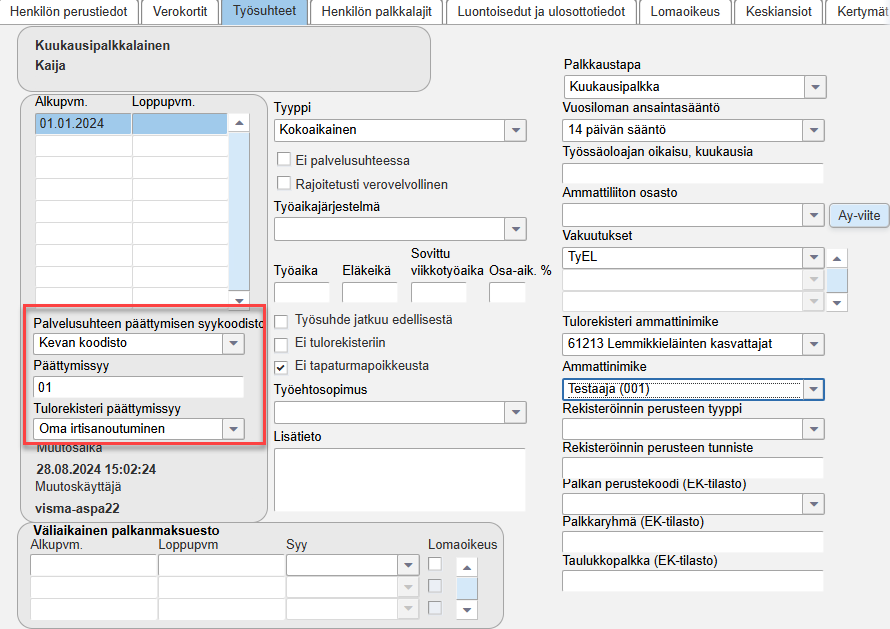The width and height of the screenshot is (890, 629).
Task: Expand the TyEL Vakuutukset dropdown
Action: click(813, 258)
